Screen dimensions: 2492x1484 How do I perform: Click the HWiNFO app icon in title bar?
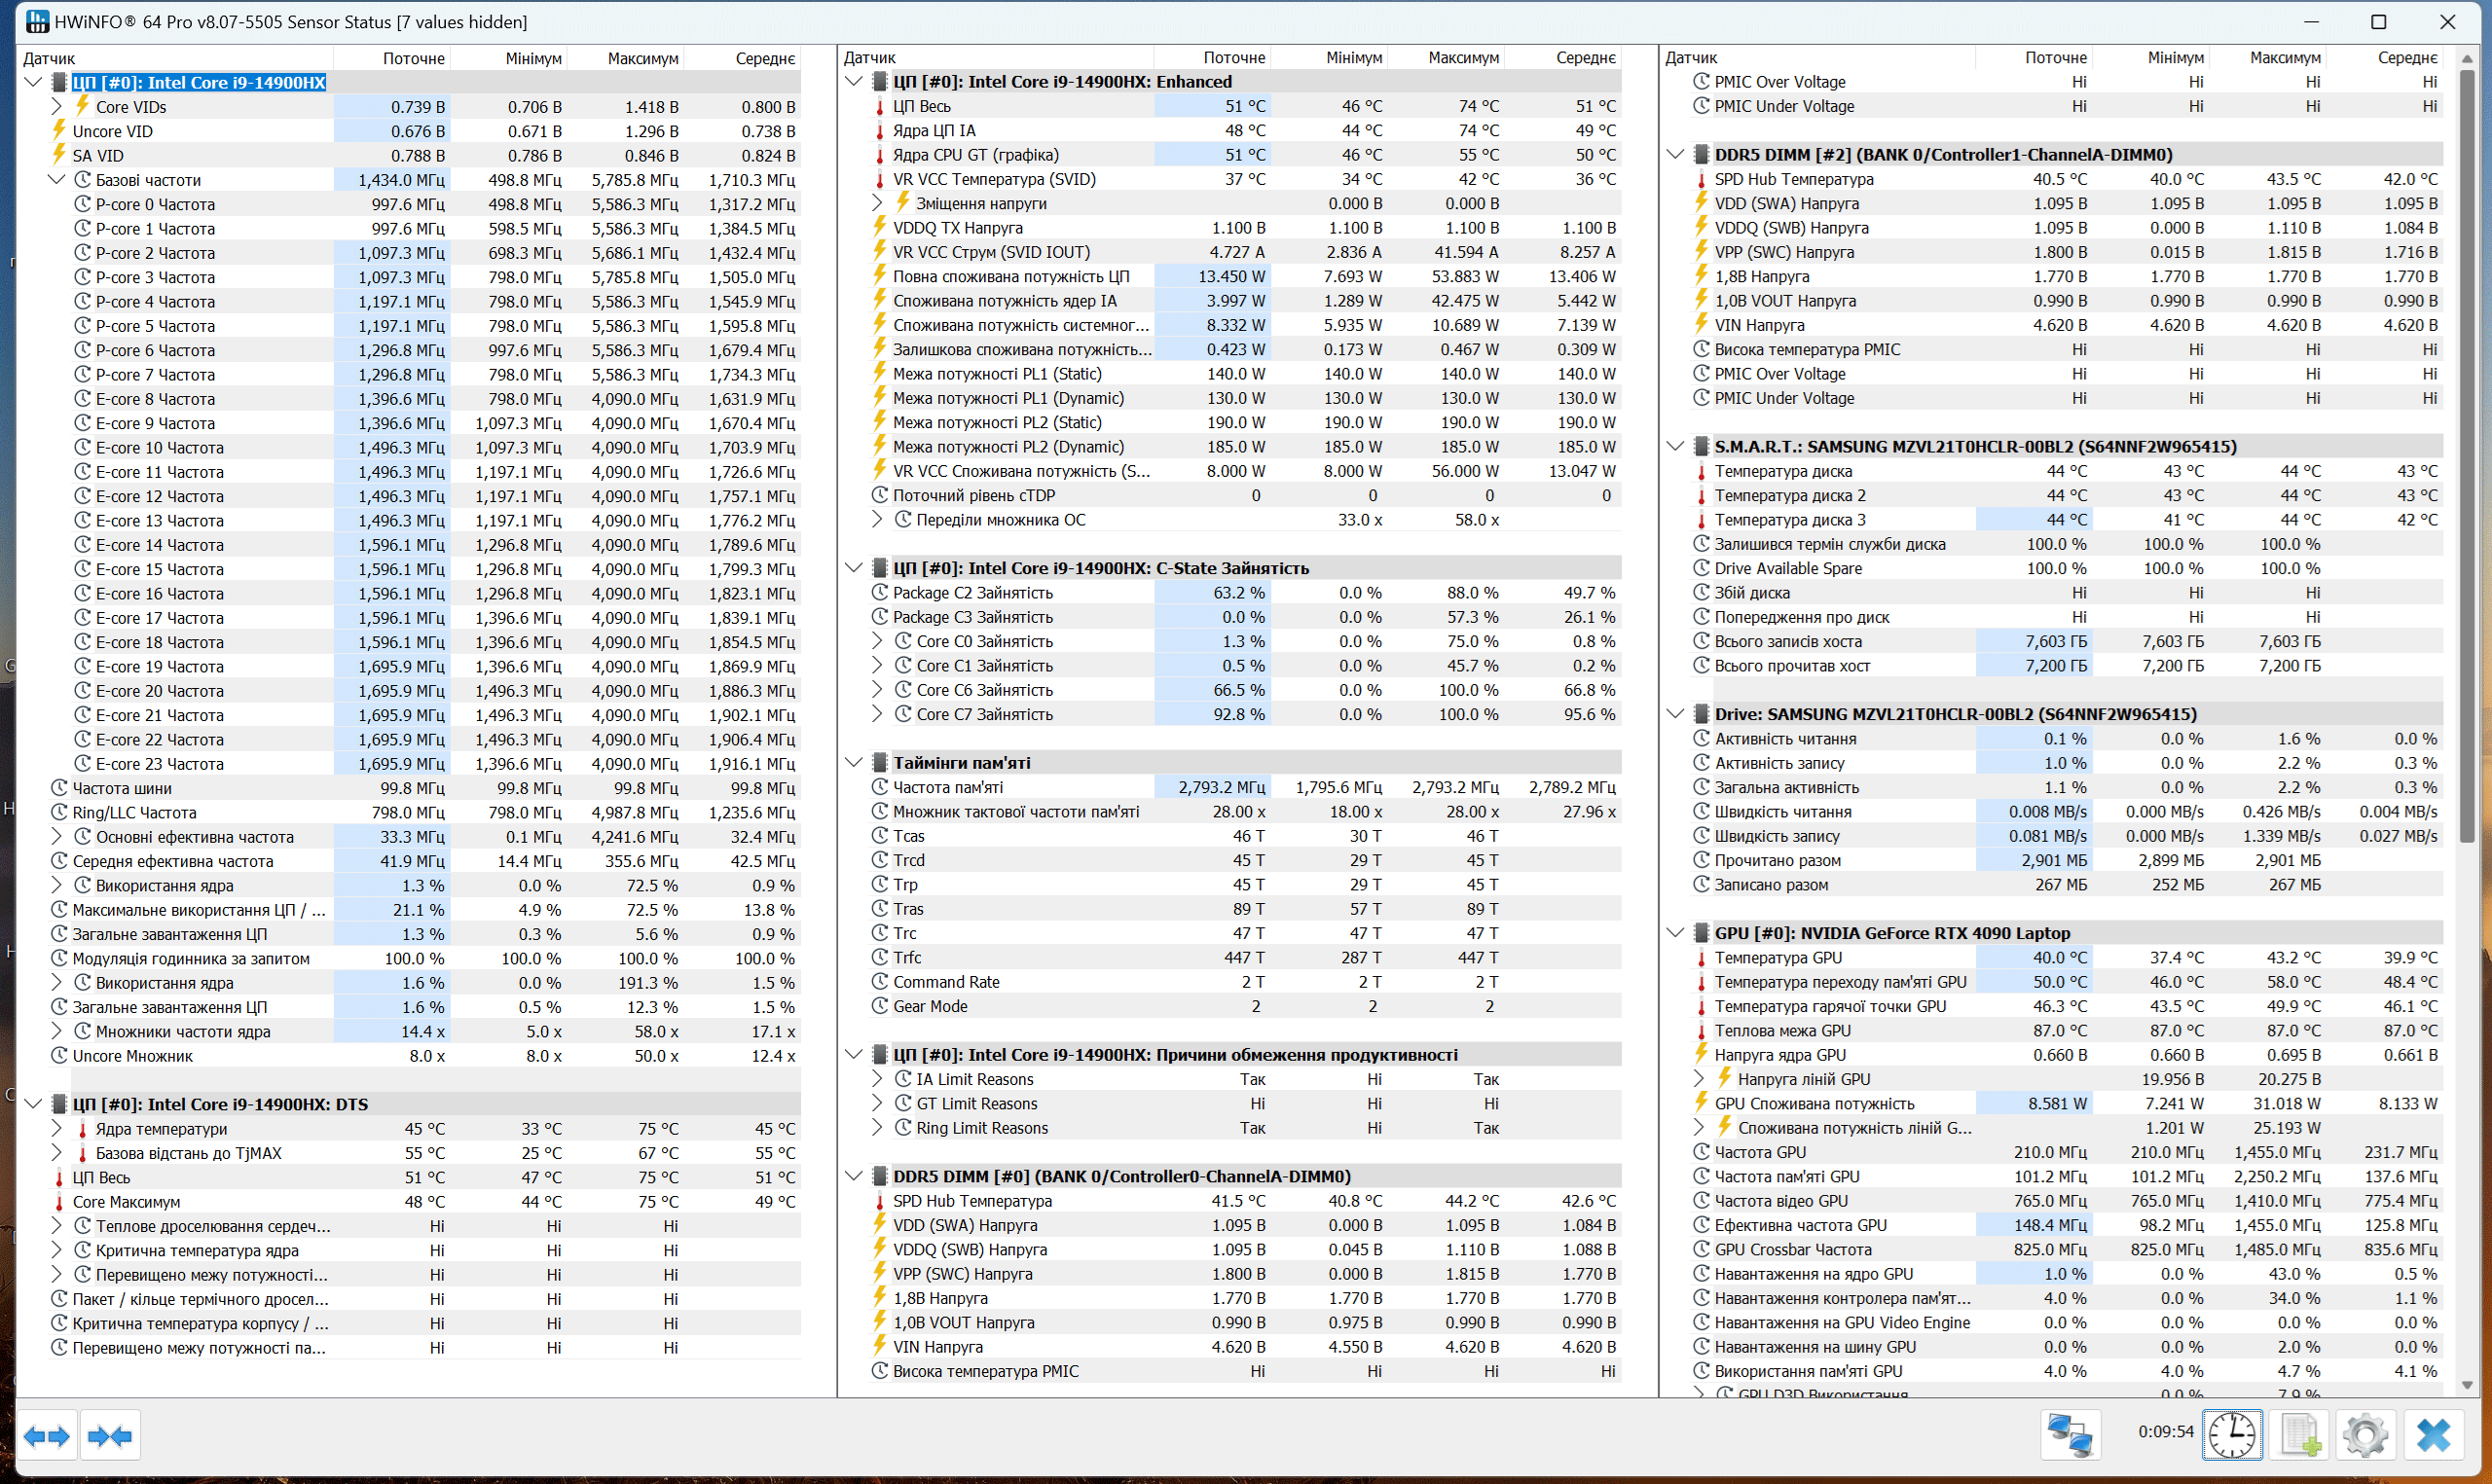pos(37,21)
